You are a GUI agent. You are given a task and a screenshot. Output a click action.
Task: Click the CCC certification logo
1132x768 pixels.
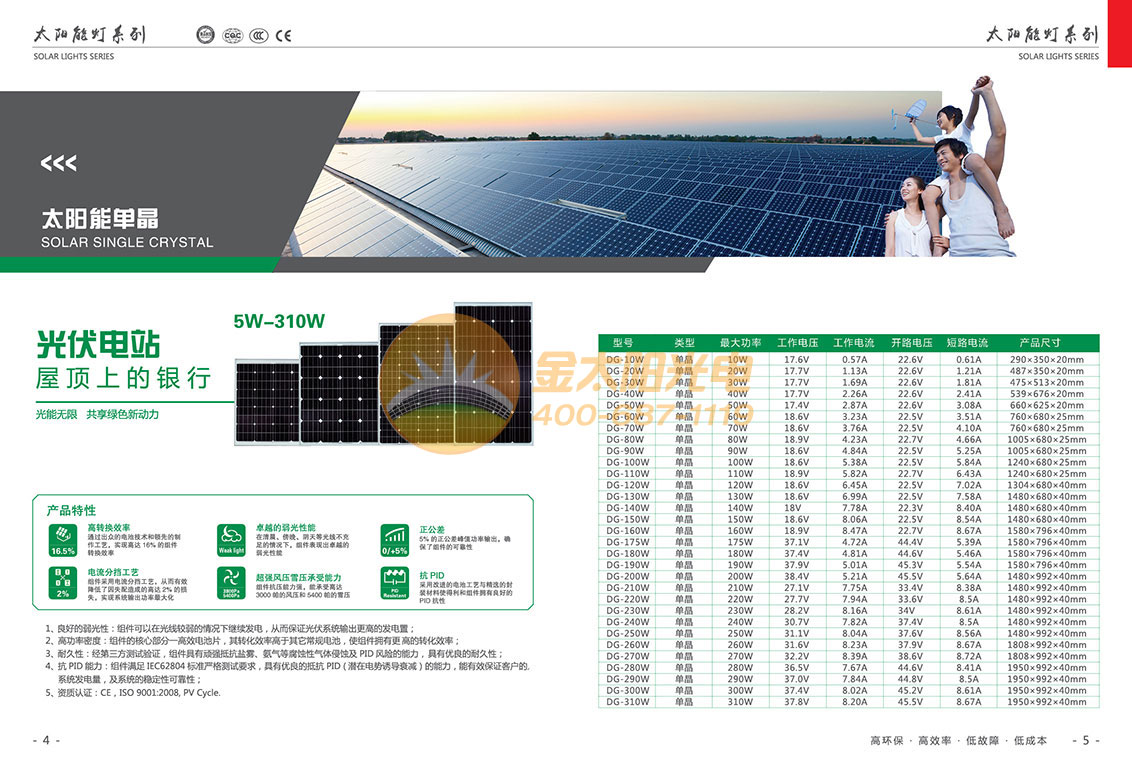(x=258, y=36)
